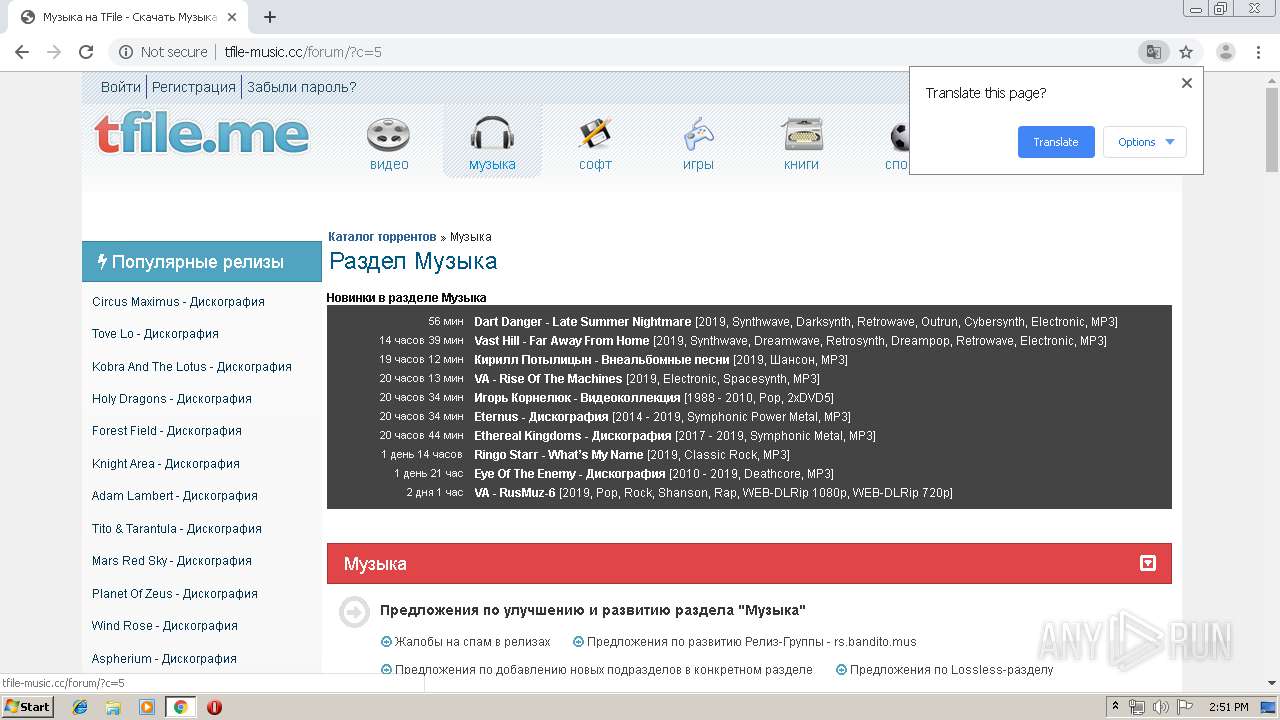1280x720 pixels.
Task: Click the Регистрация link
Action: (x=194, y=87)
